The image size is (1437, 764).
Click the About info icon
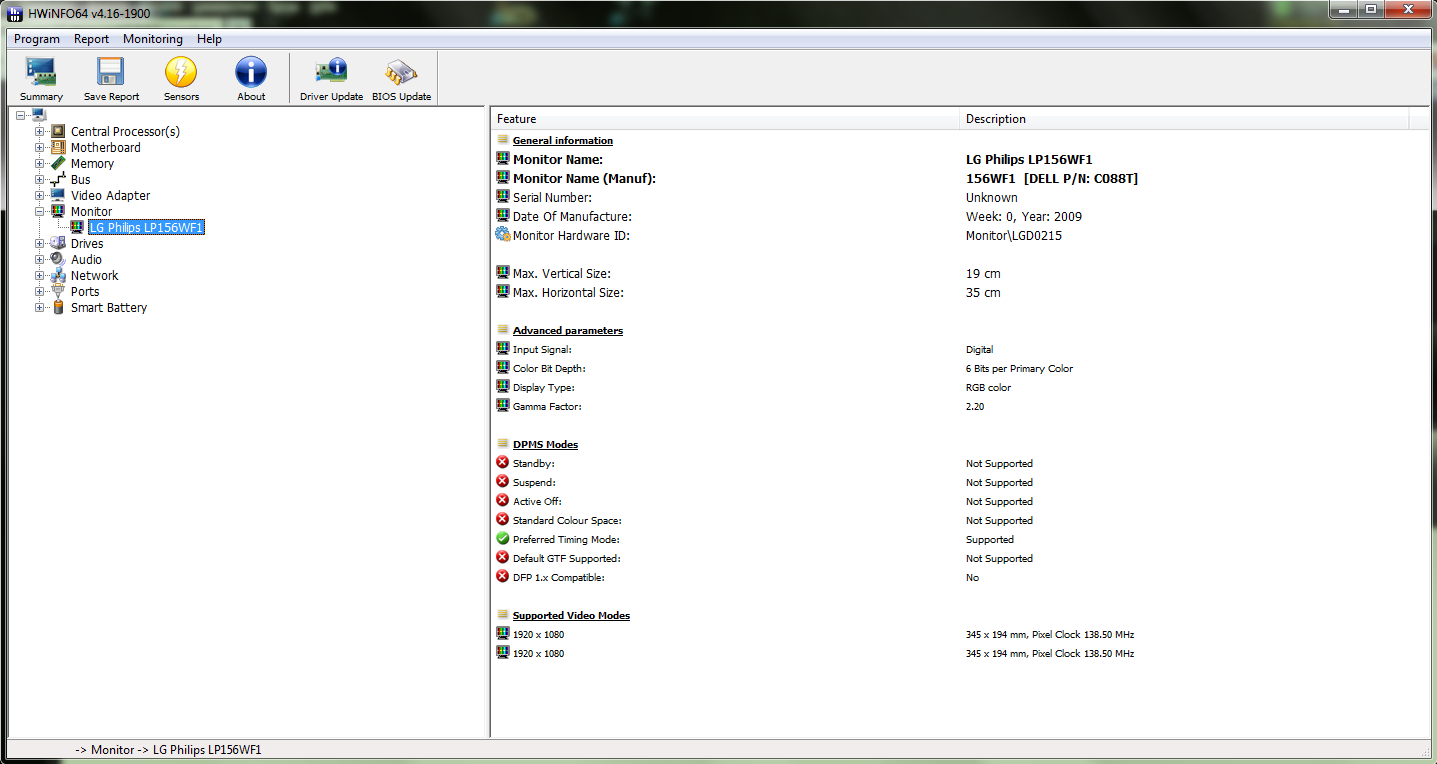251,72
